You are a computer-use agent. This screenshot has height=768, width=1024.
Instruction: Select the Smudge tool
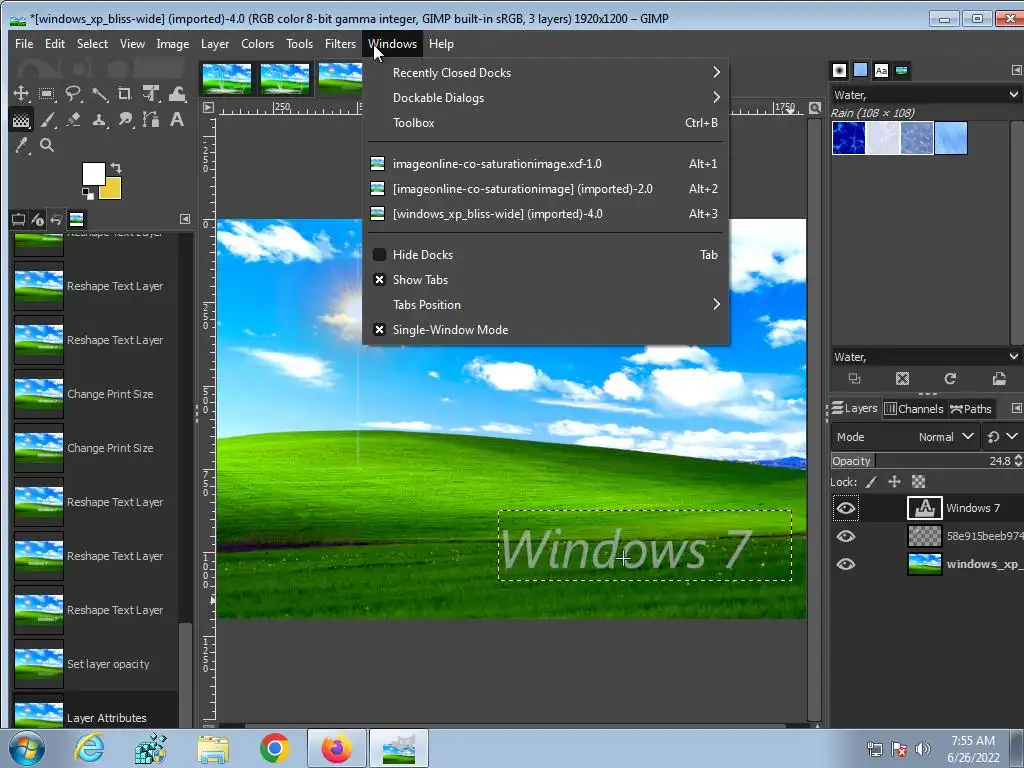[x=125, y=120]
